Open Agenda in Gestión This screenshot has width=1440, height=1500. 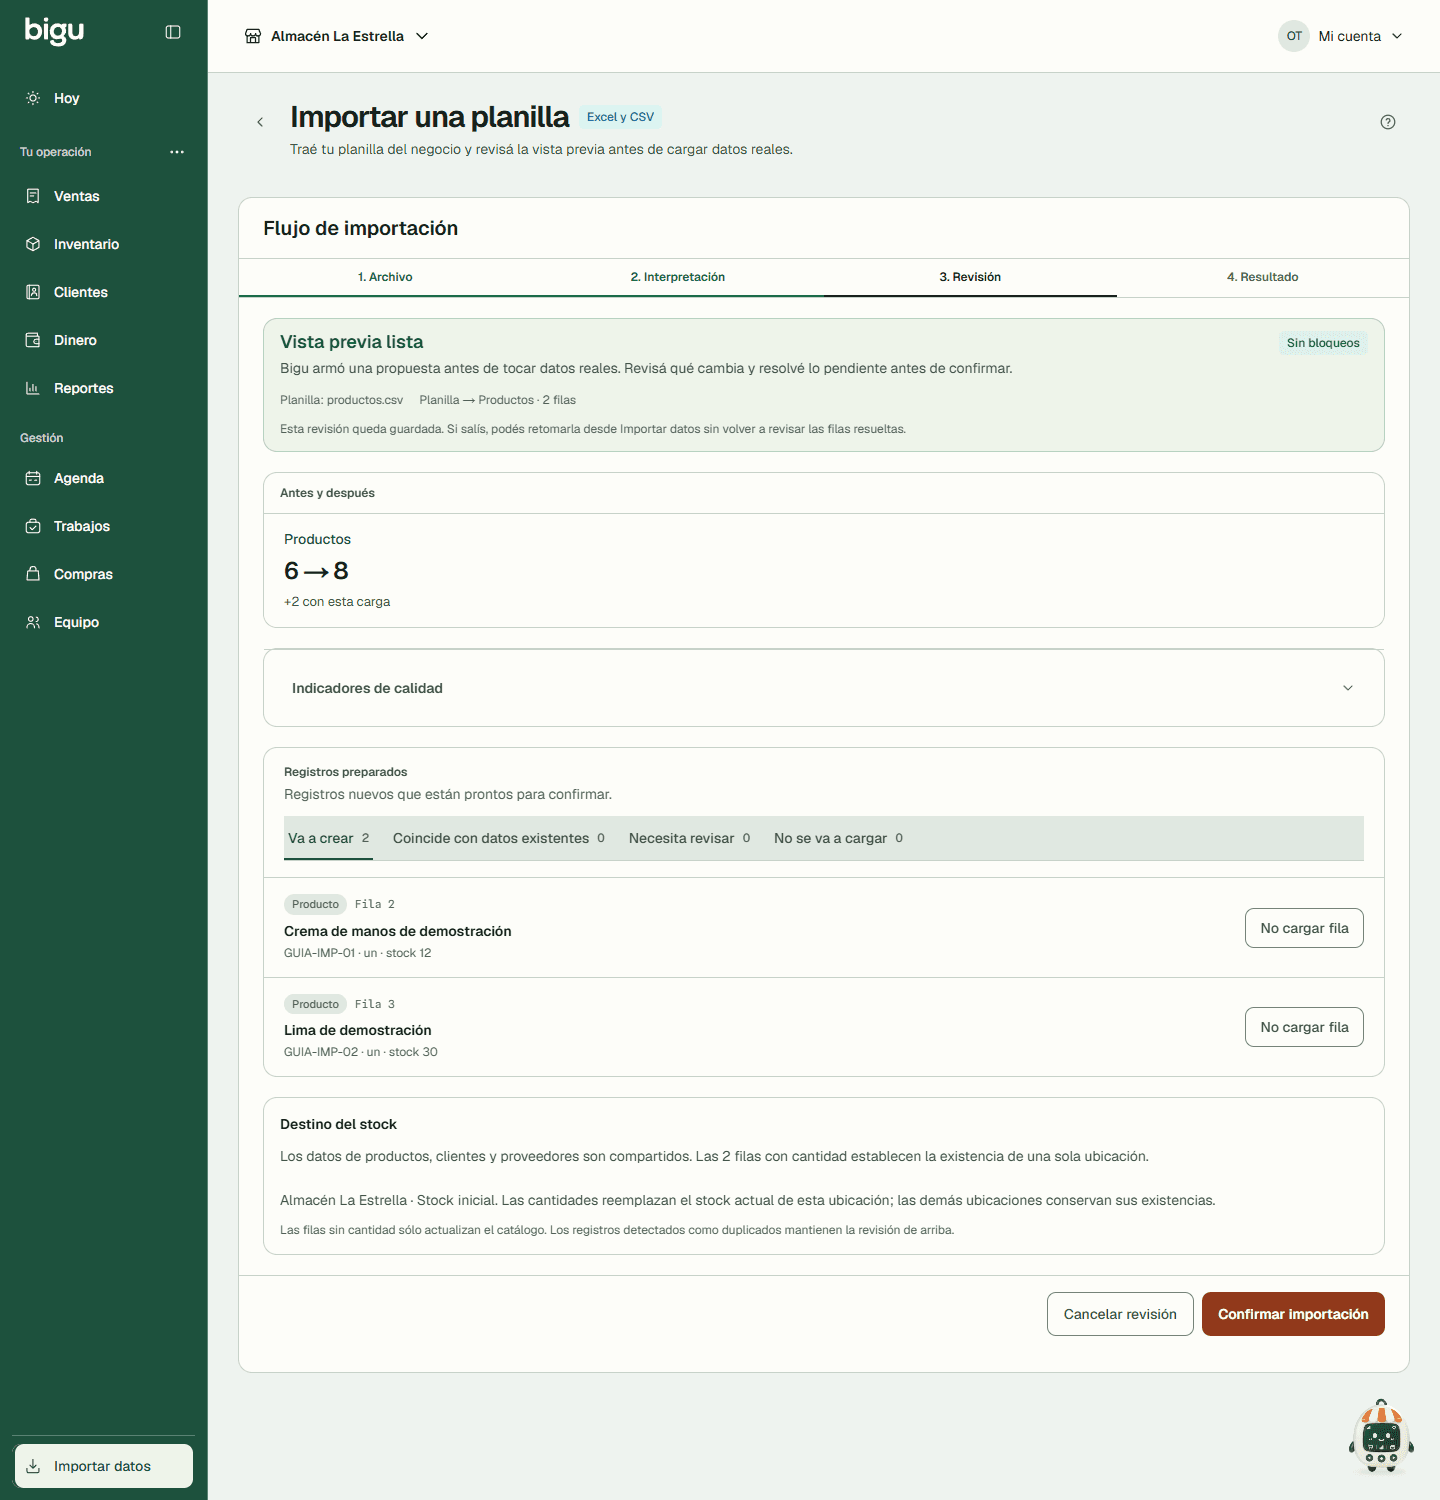click(103, 478)
